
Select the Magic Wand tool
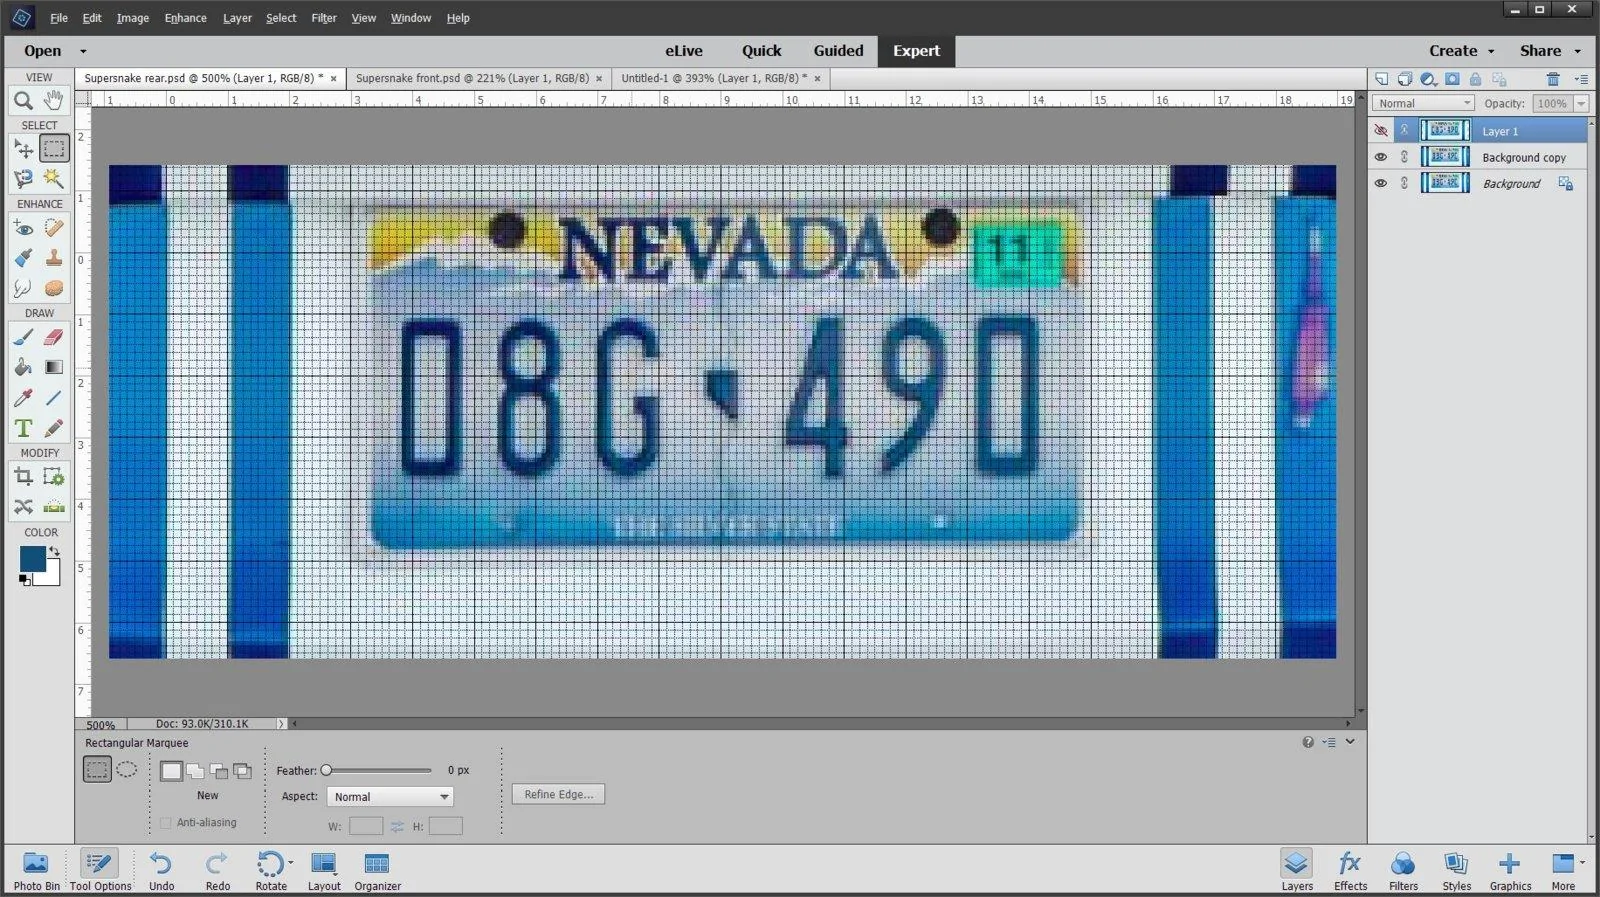[54, 178]
